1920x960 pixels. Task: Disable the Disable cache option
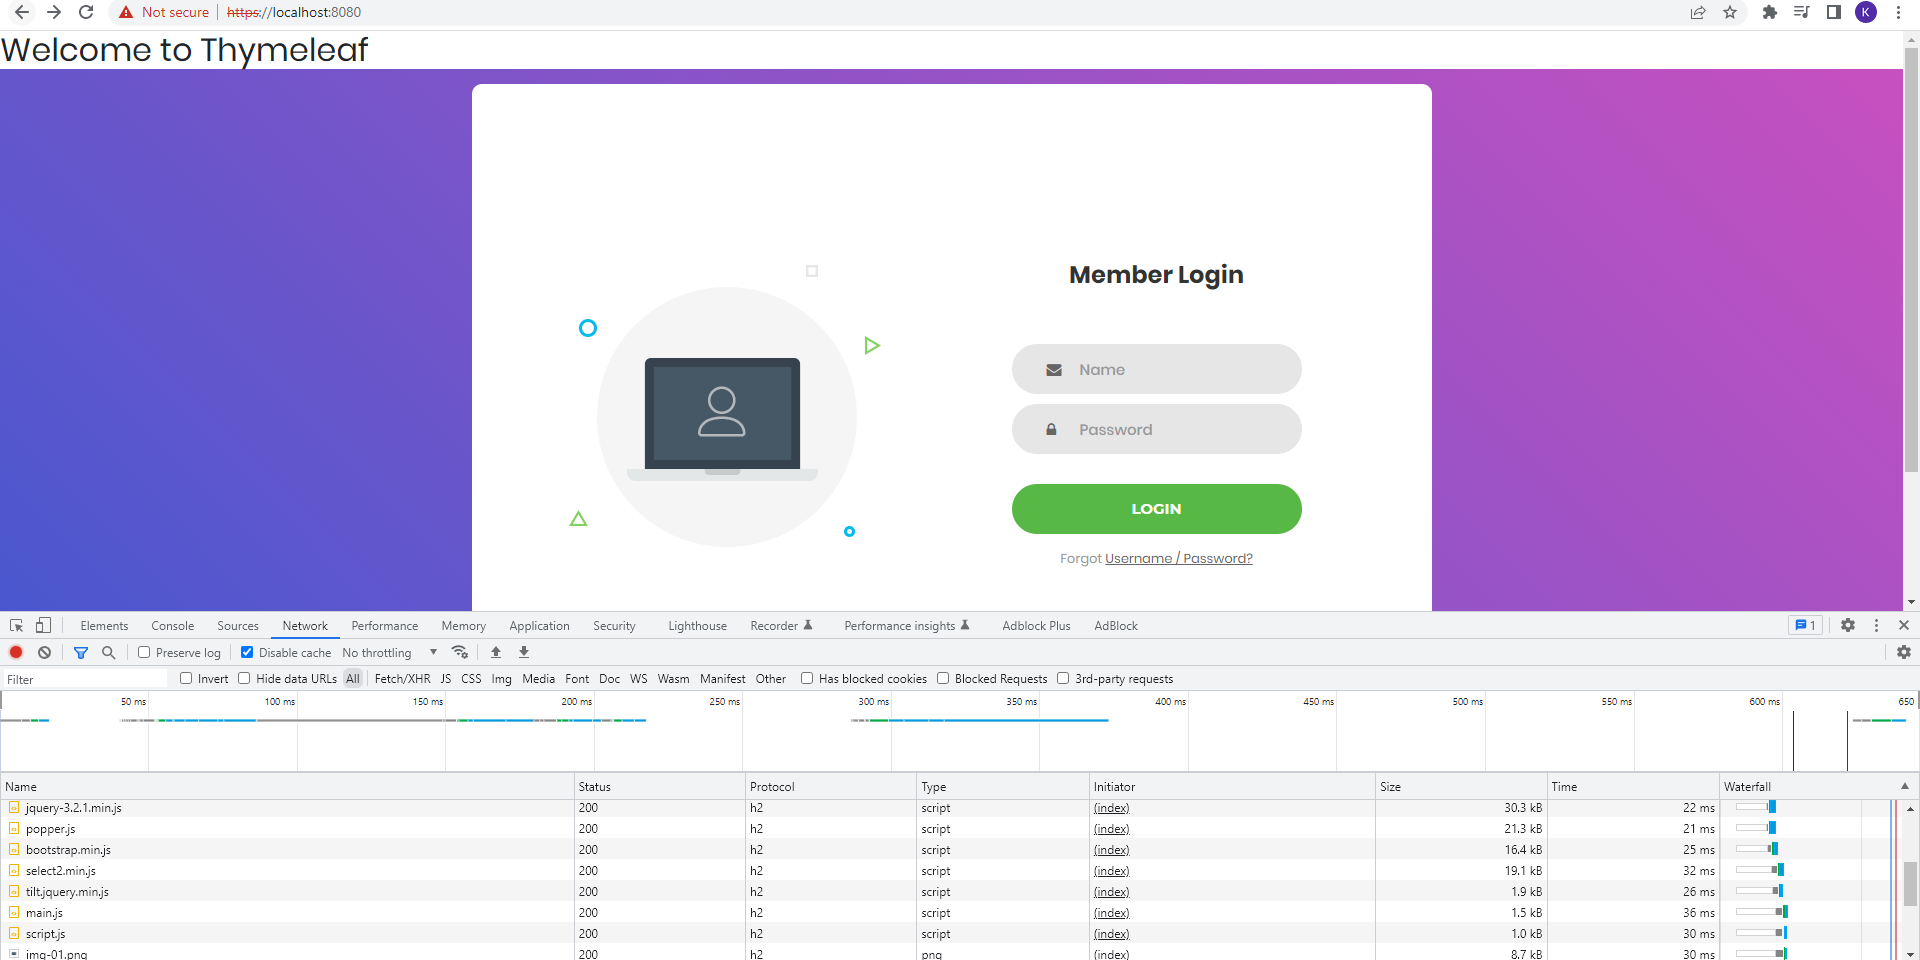click(247, 652)
